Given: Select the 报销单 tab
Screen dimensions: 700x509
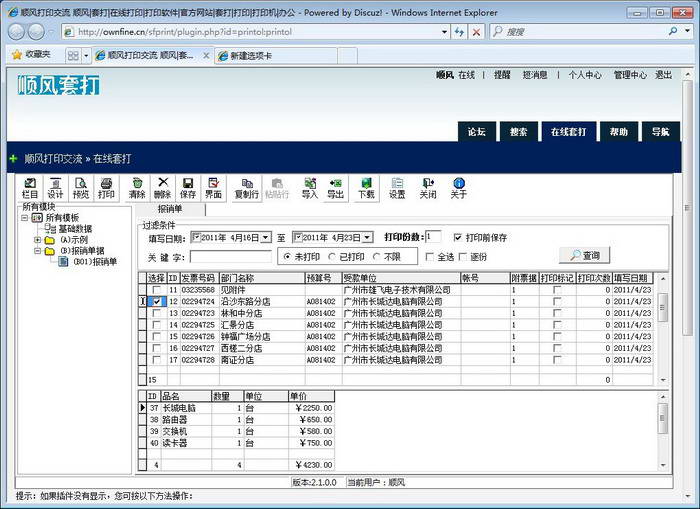Looking at the screenshot, I should point(170,209).
